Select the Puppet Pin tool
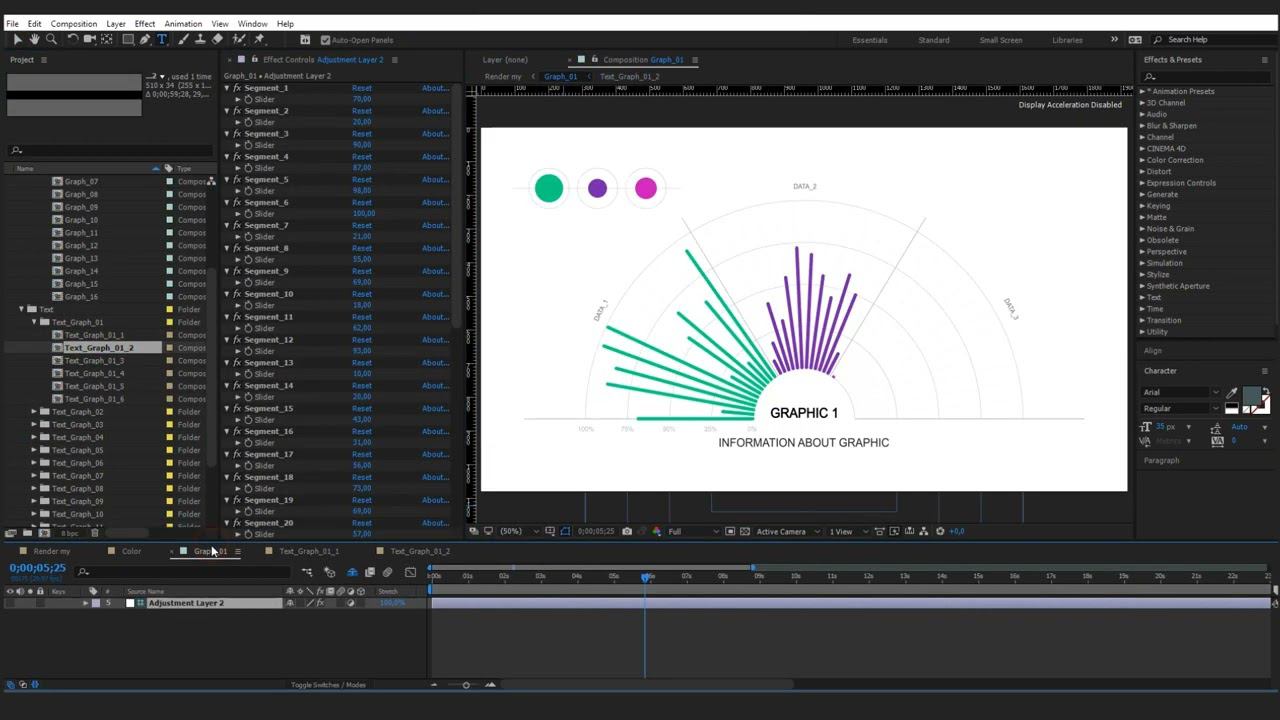 click(259, 40)
